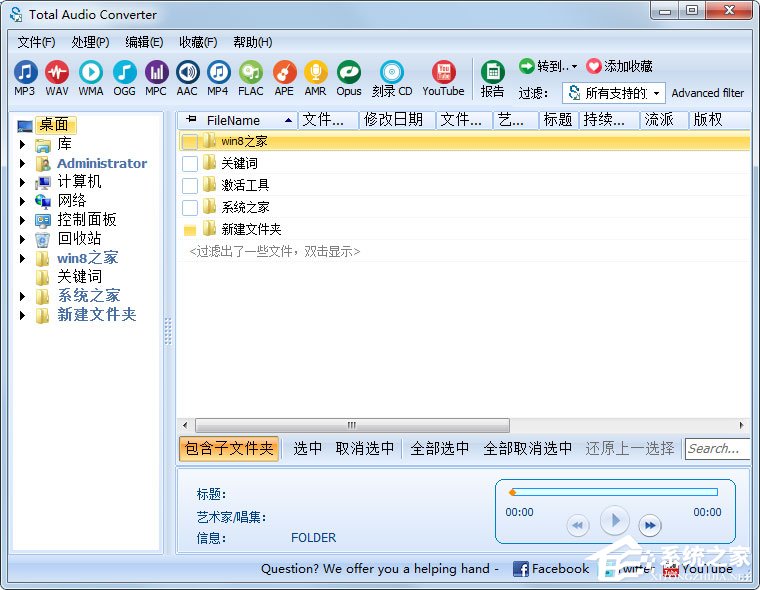Choose AAC output icon
Image resolution: width=760 pixels, height=590 pixels.
(x=187, y=73)
